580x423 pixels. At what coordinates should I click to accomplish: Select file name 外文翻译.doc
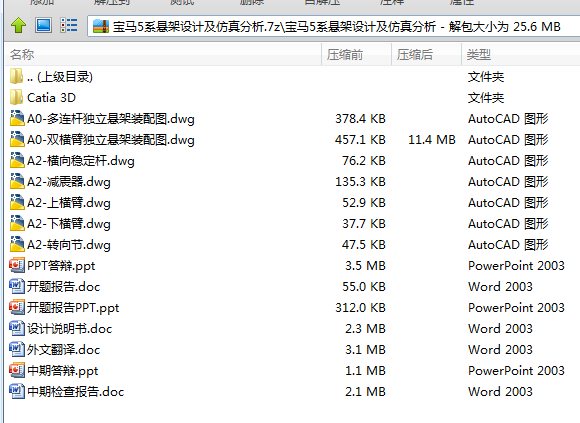(x=64, y=350)
